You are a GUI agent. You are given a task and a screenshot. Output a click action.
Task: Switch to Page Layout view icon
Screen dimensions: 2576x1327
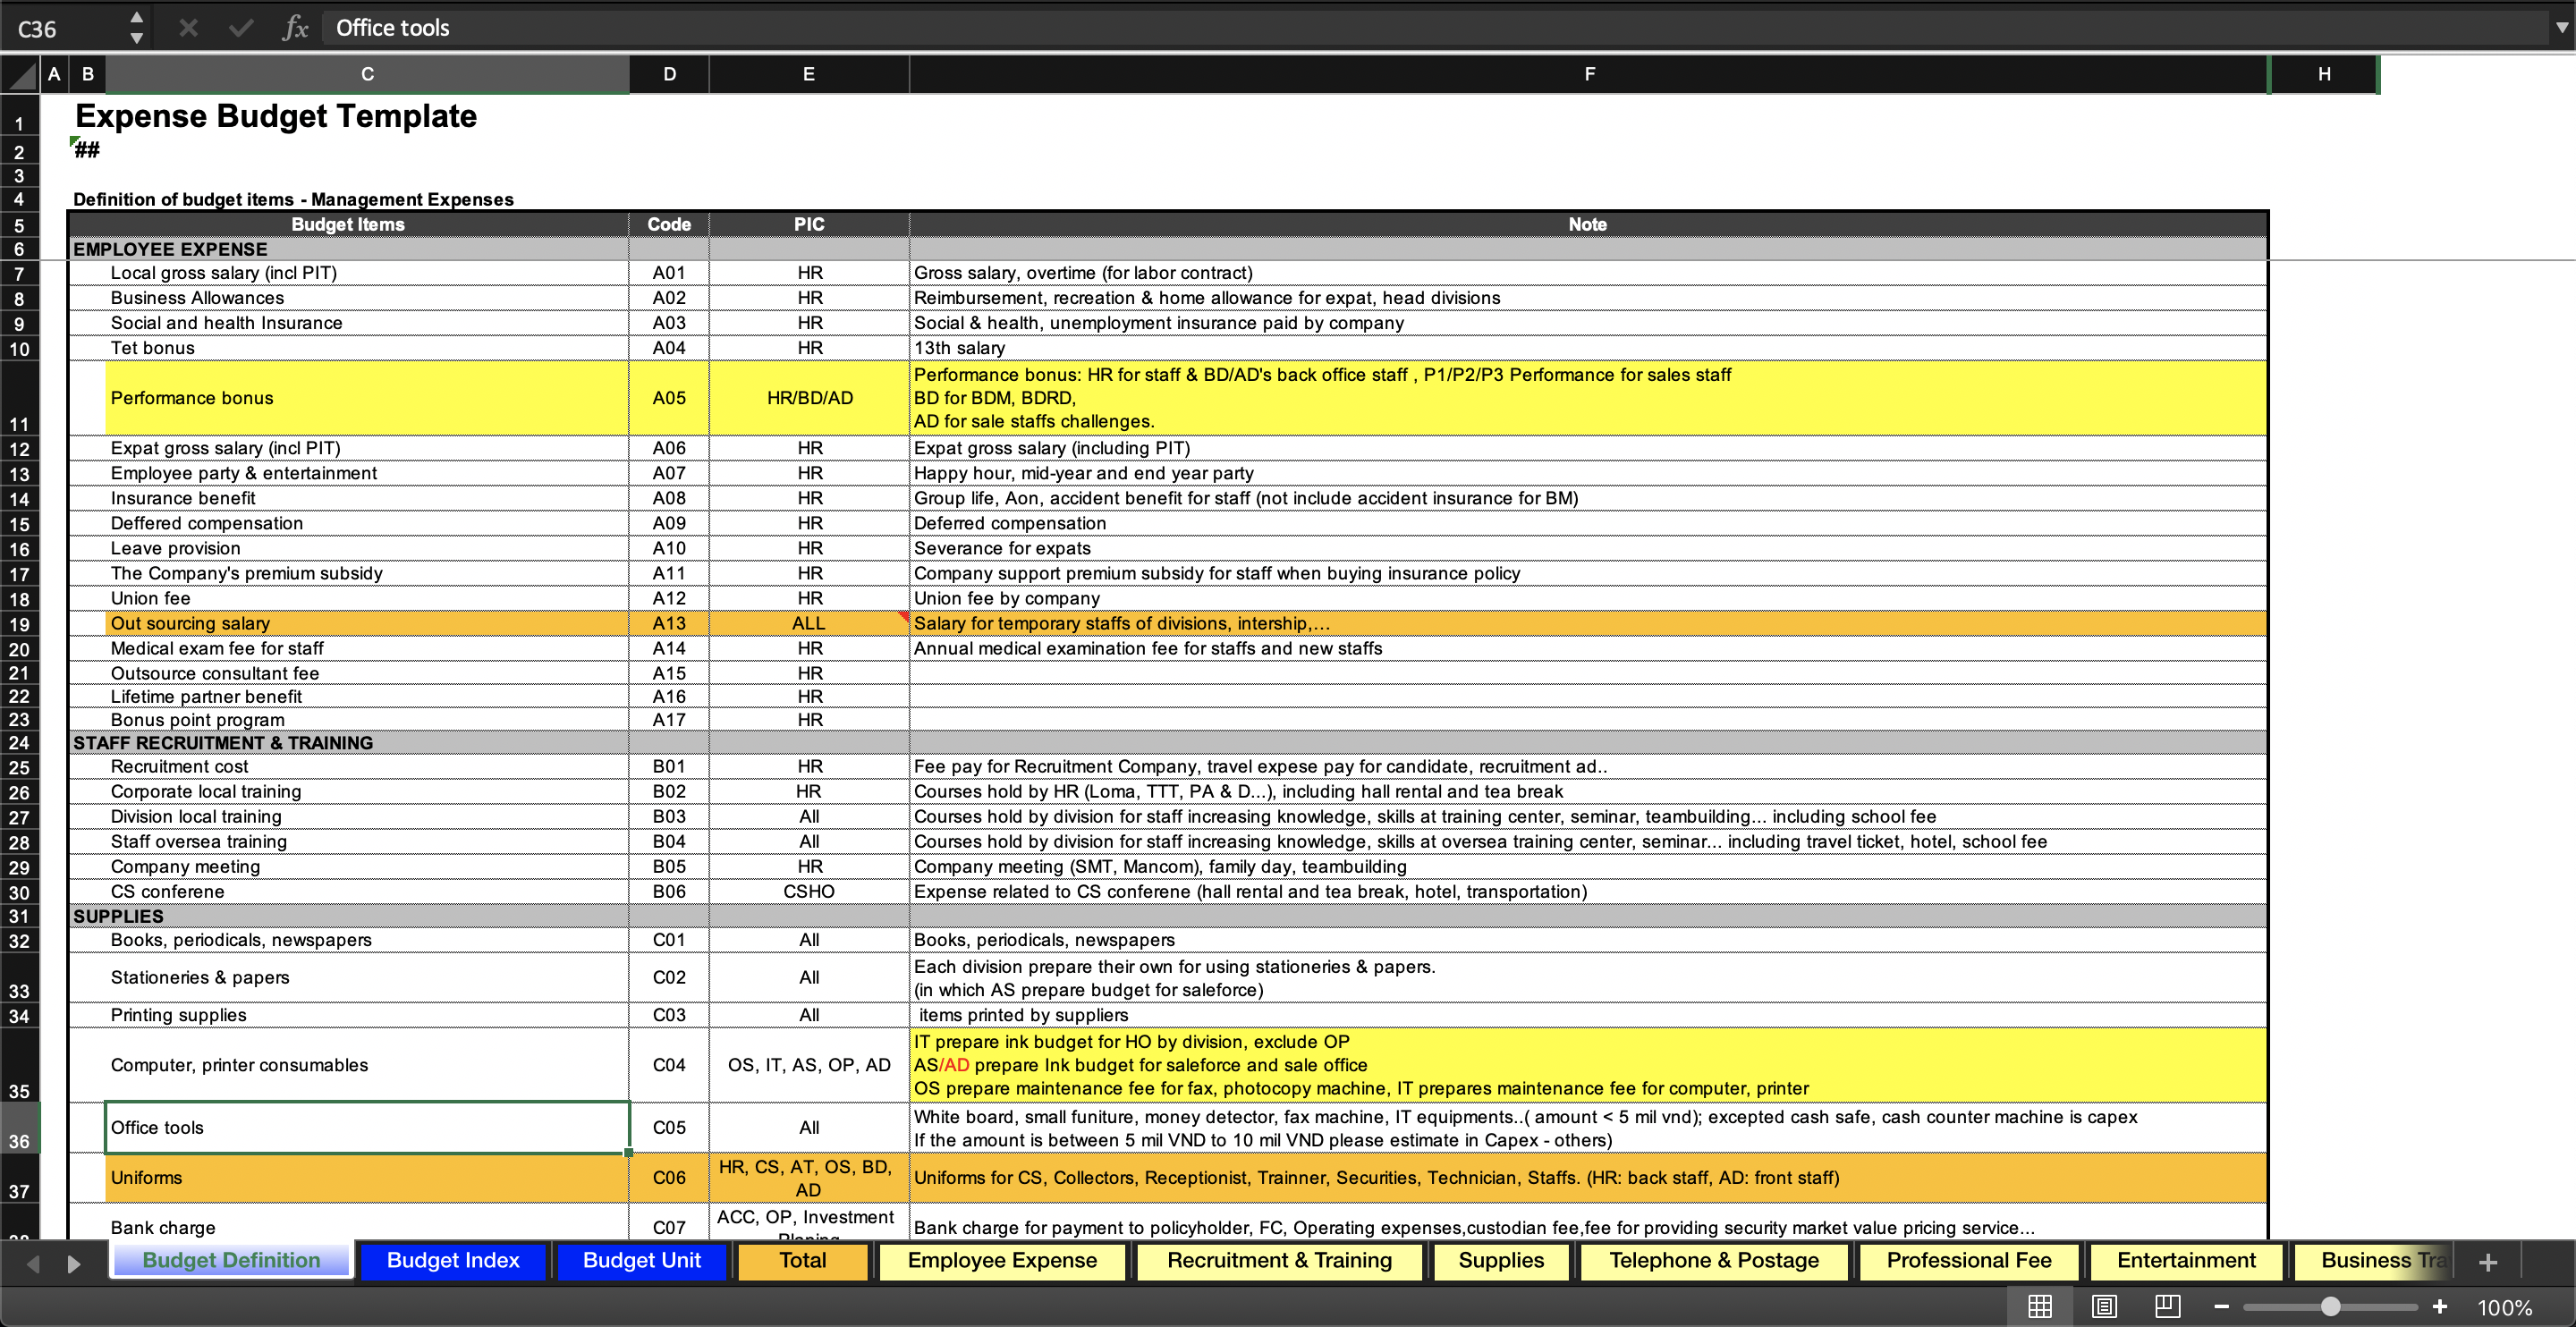[2104, 1307]
